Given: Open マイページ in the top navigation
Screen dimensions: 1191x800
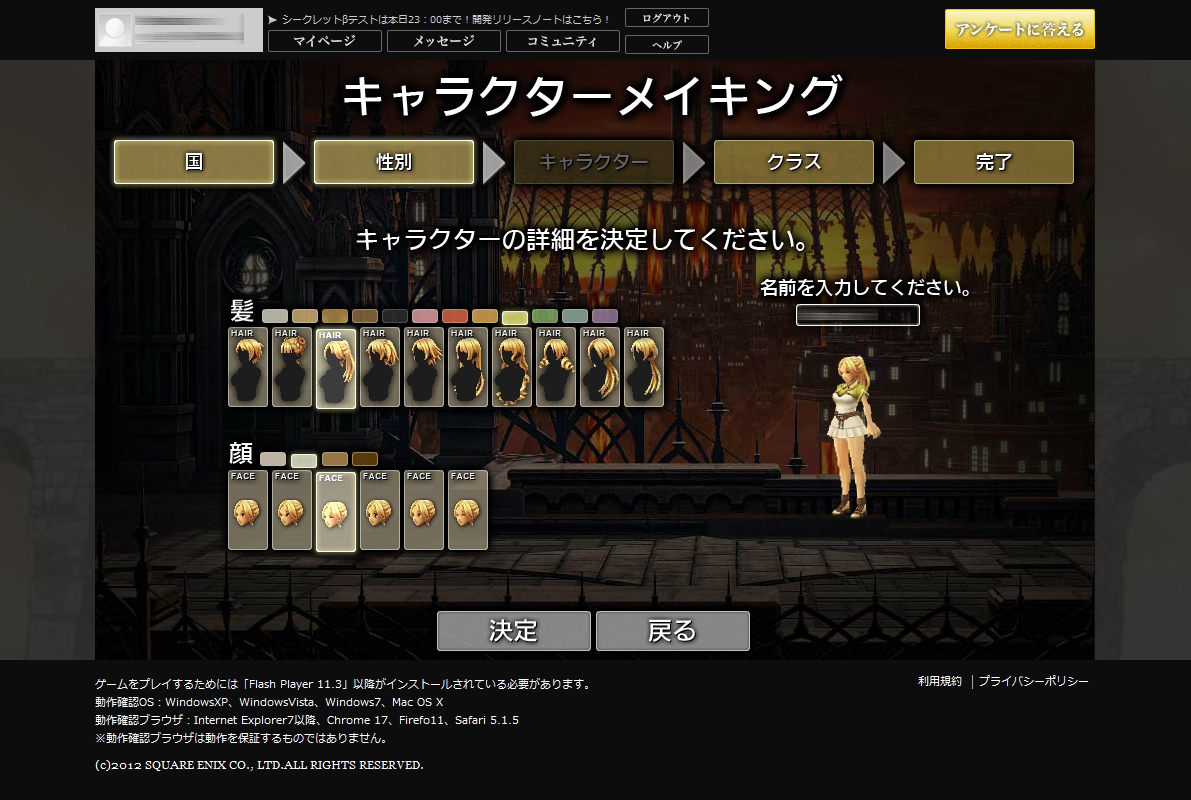Looking at the screenshot, I should [x=325, y=41].
